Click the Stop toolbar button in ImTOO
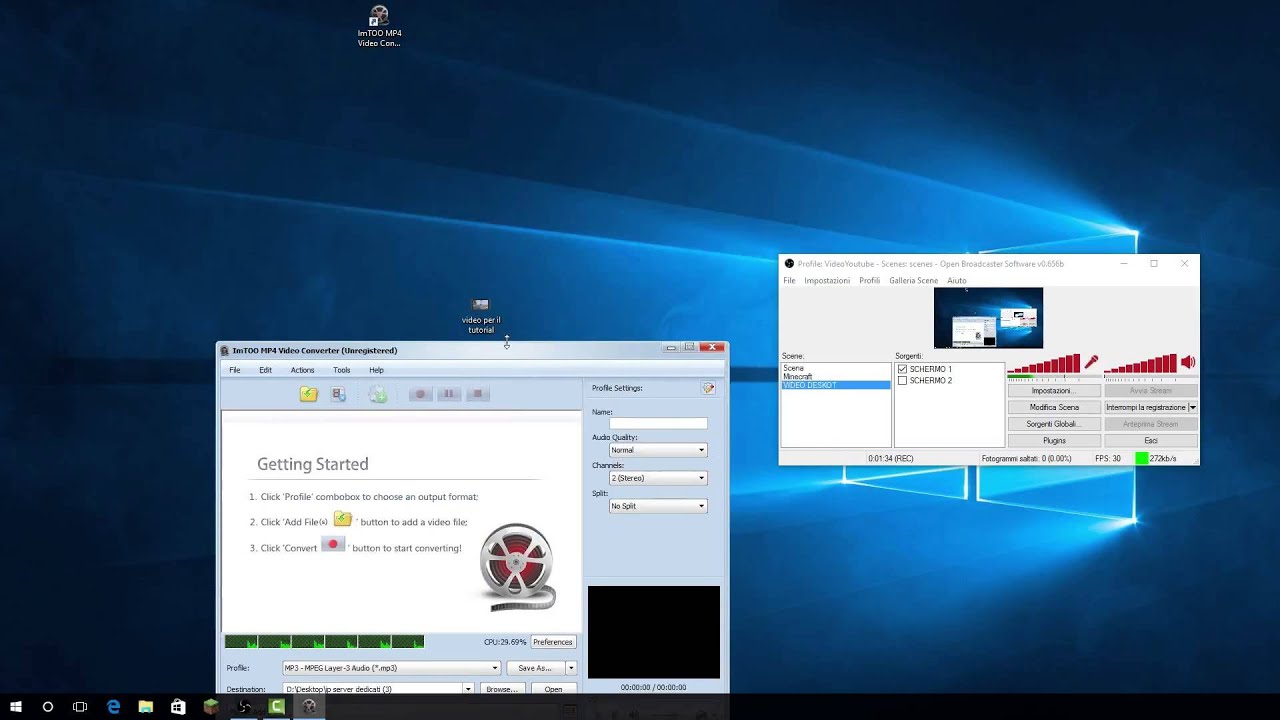Image resolution: width=1280 pixels, height=720 pixels. [478, 394]
